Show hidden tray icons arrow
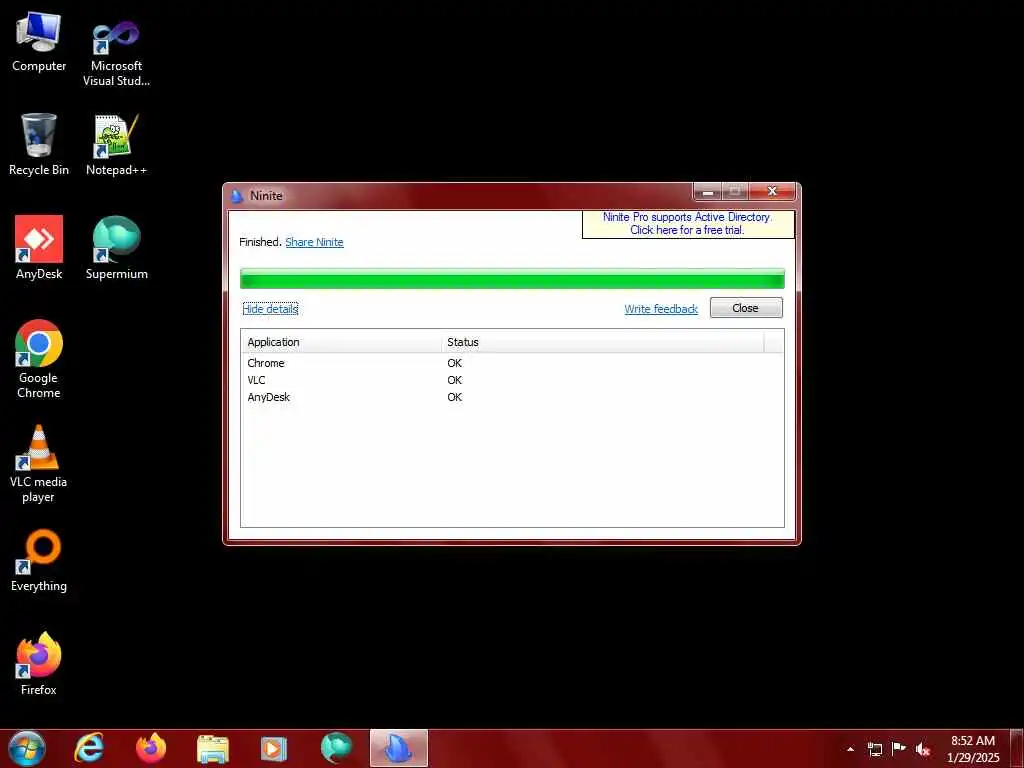 850,749
